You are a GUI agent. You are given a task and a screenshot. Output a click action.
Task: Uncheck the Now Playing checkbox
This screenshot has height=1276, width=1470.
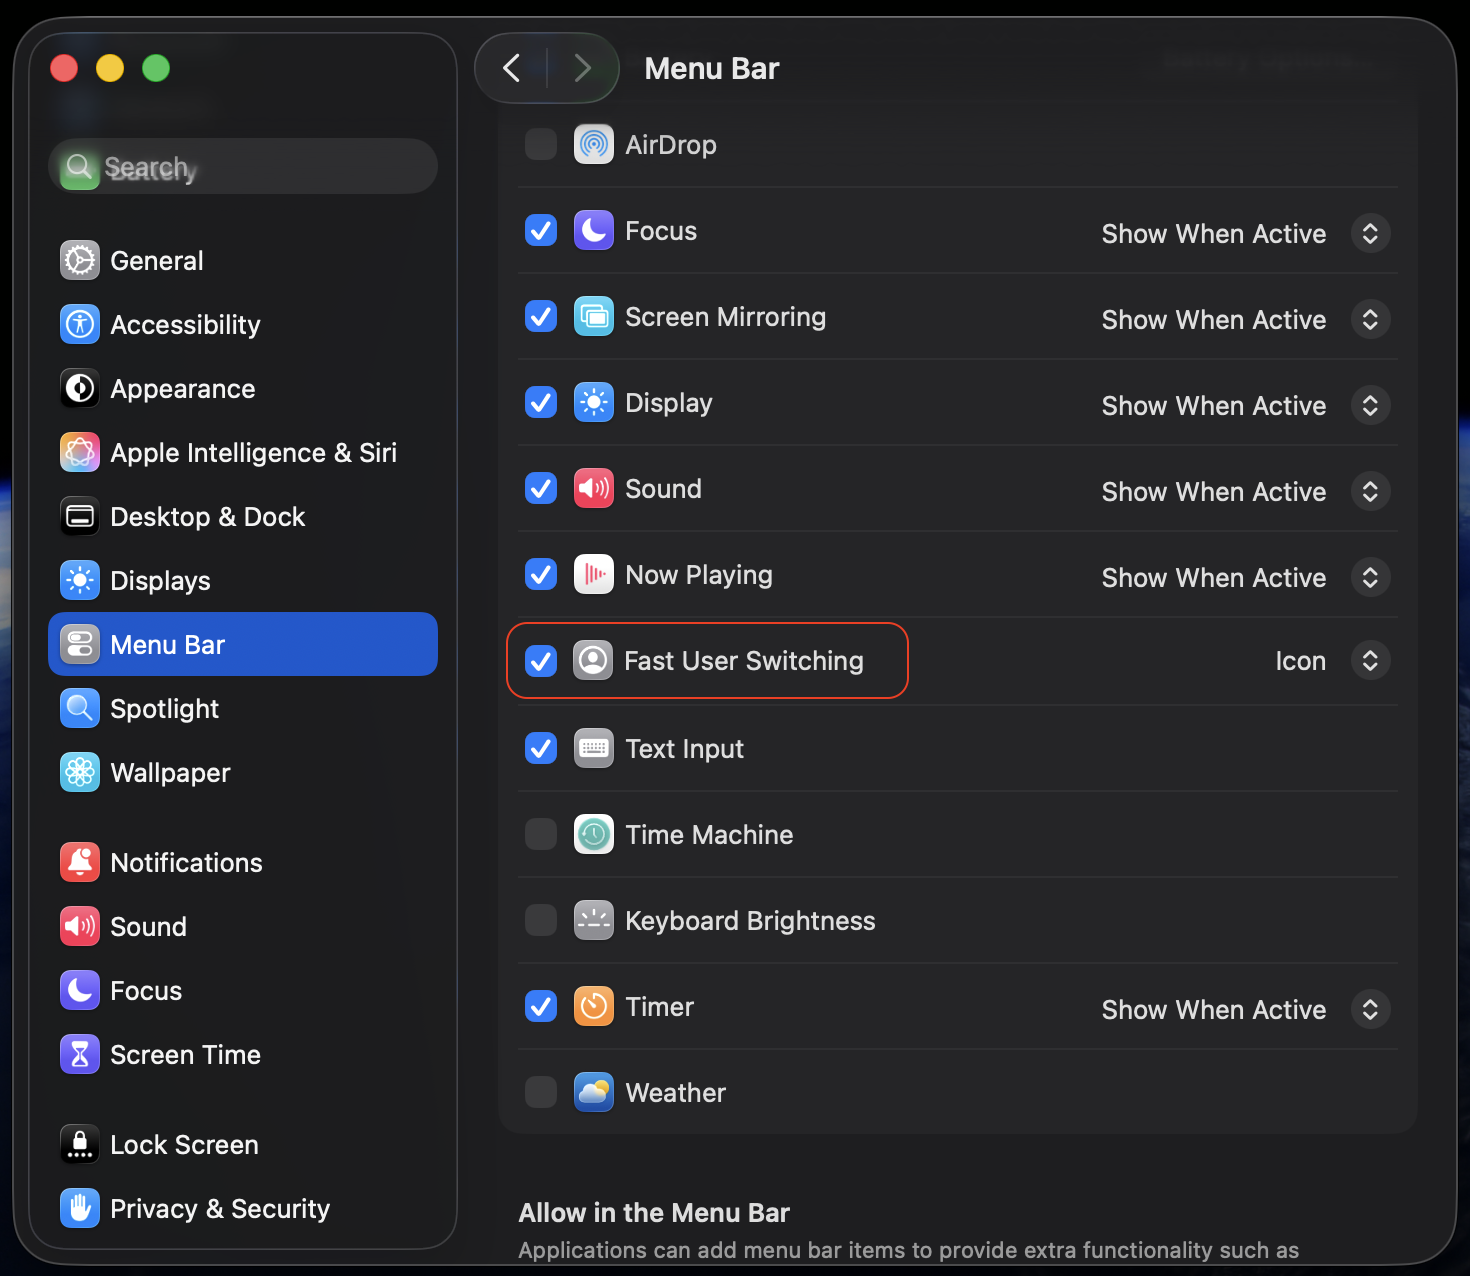[541, 575]
